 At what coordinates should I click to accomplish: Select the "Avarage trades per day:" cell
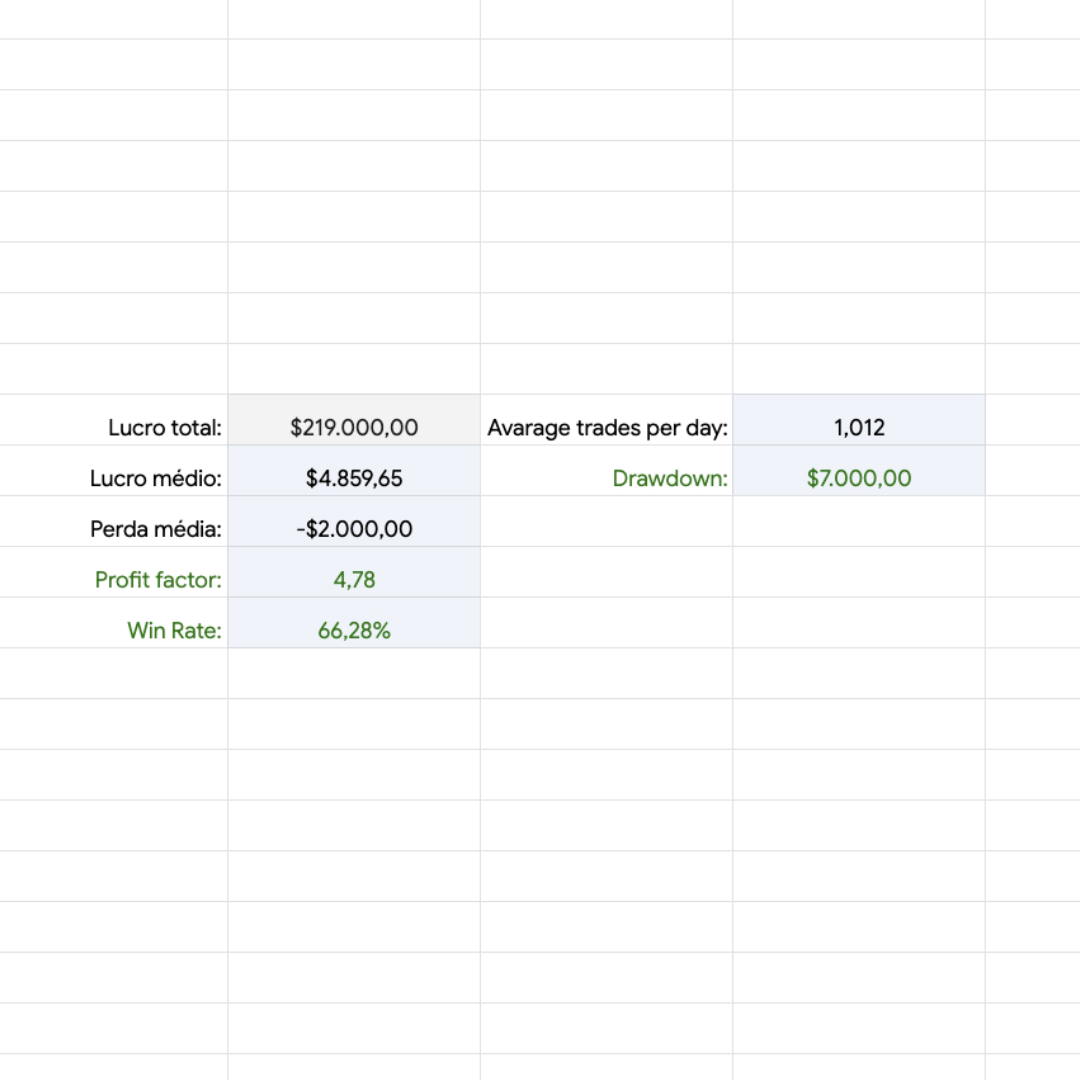tap(607, 428)
